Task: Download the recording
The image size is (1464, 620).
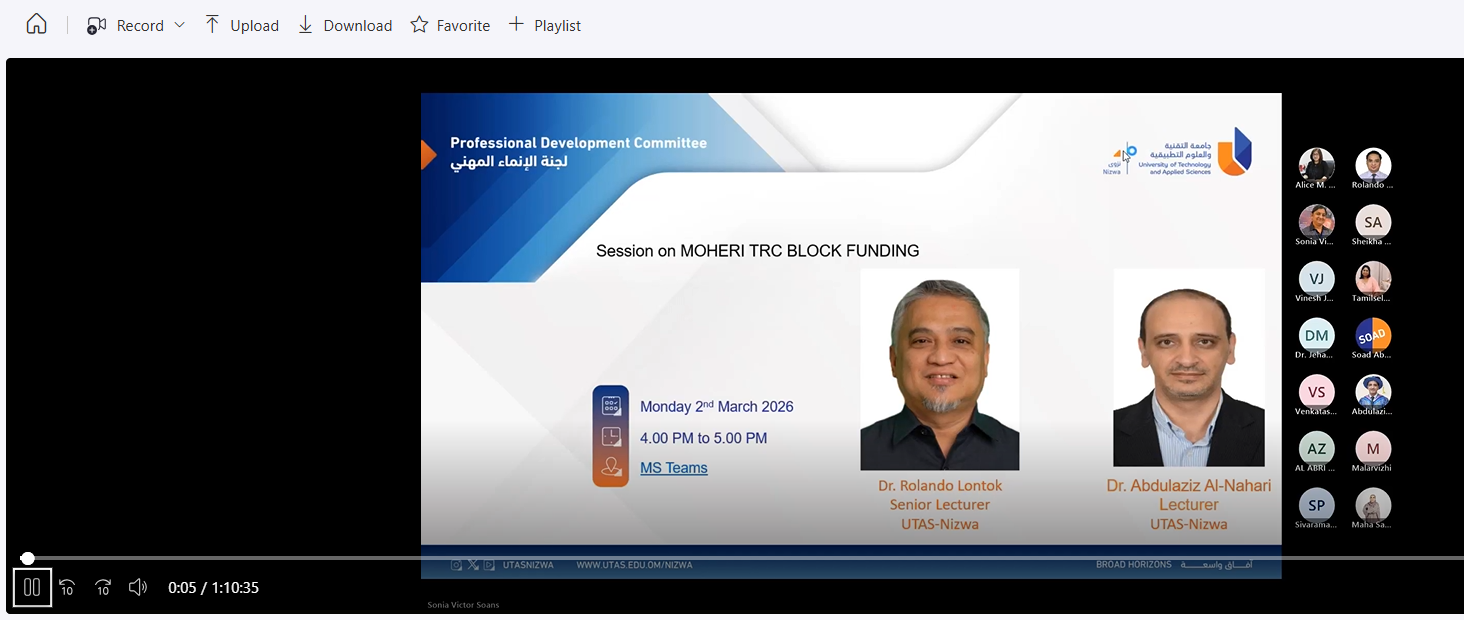Action: 345,25
